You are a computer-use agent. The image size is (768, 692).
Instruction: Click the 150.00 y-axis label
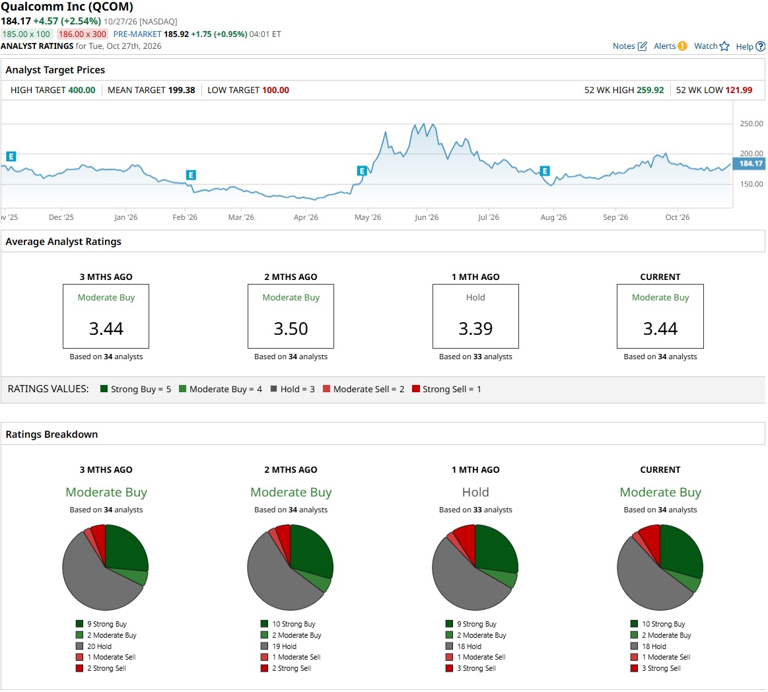click(x=751, y=184)
